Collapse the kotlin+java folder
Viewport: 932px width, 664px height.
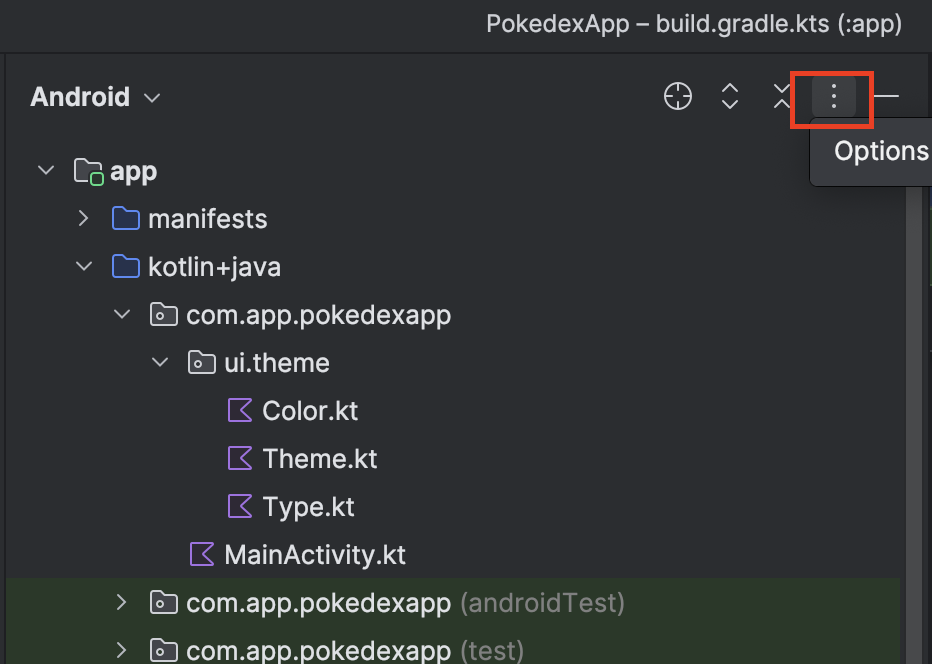point(84,267)
